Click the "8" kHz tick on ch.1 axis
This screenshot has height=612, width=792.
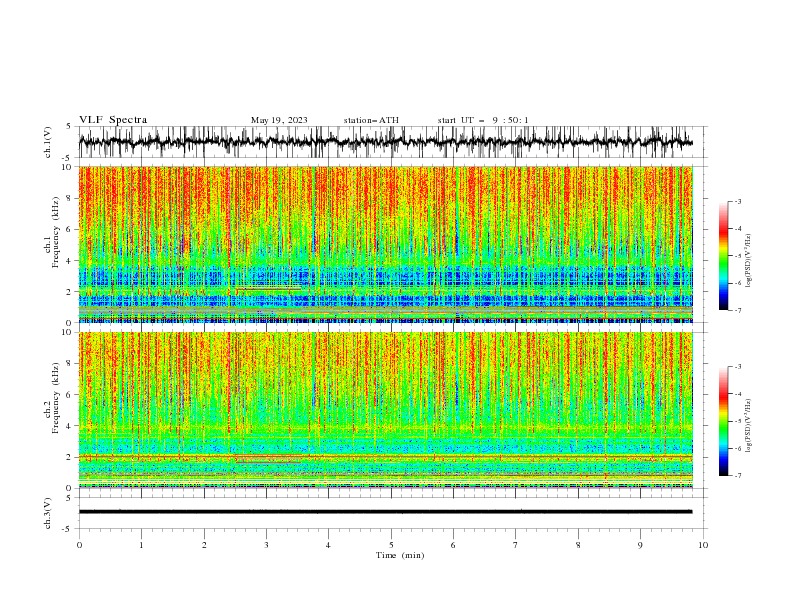click(x=70, y=198)
